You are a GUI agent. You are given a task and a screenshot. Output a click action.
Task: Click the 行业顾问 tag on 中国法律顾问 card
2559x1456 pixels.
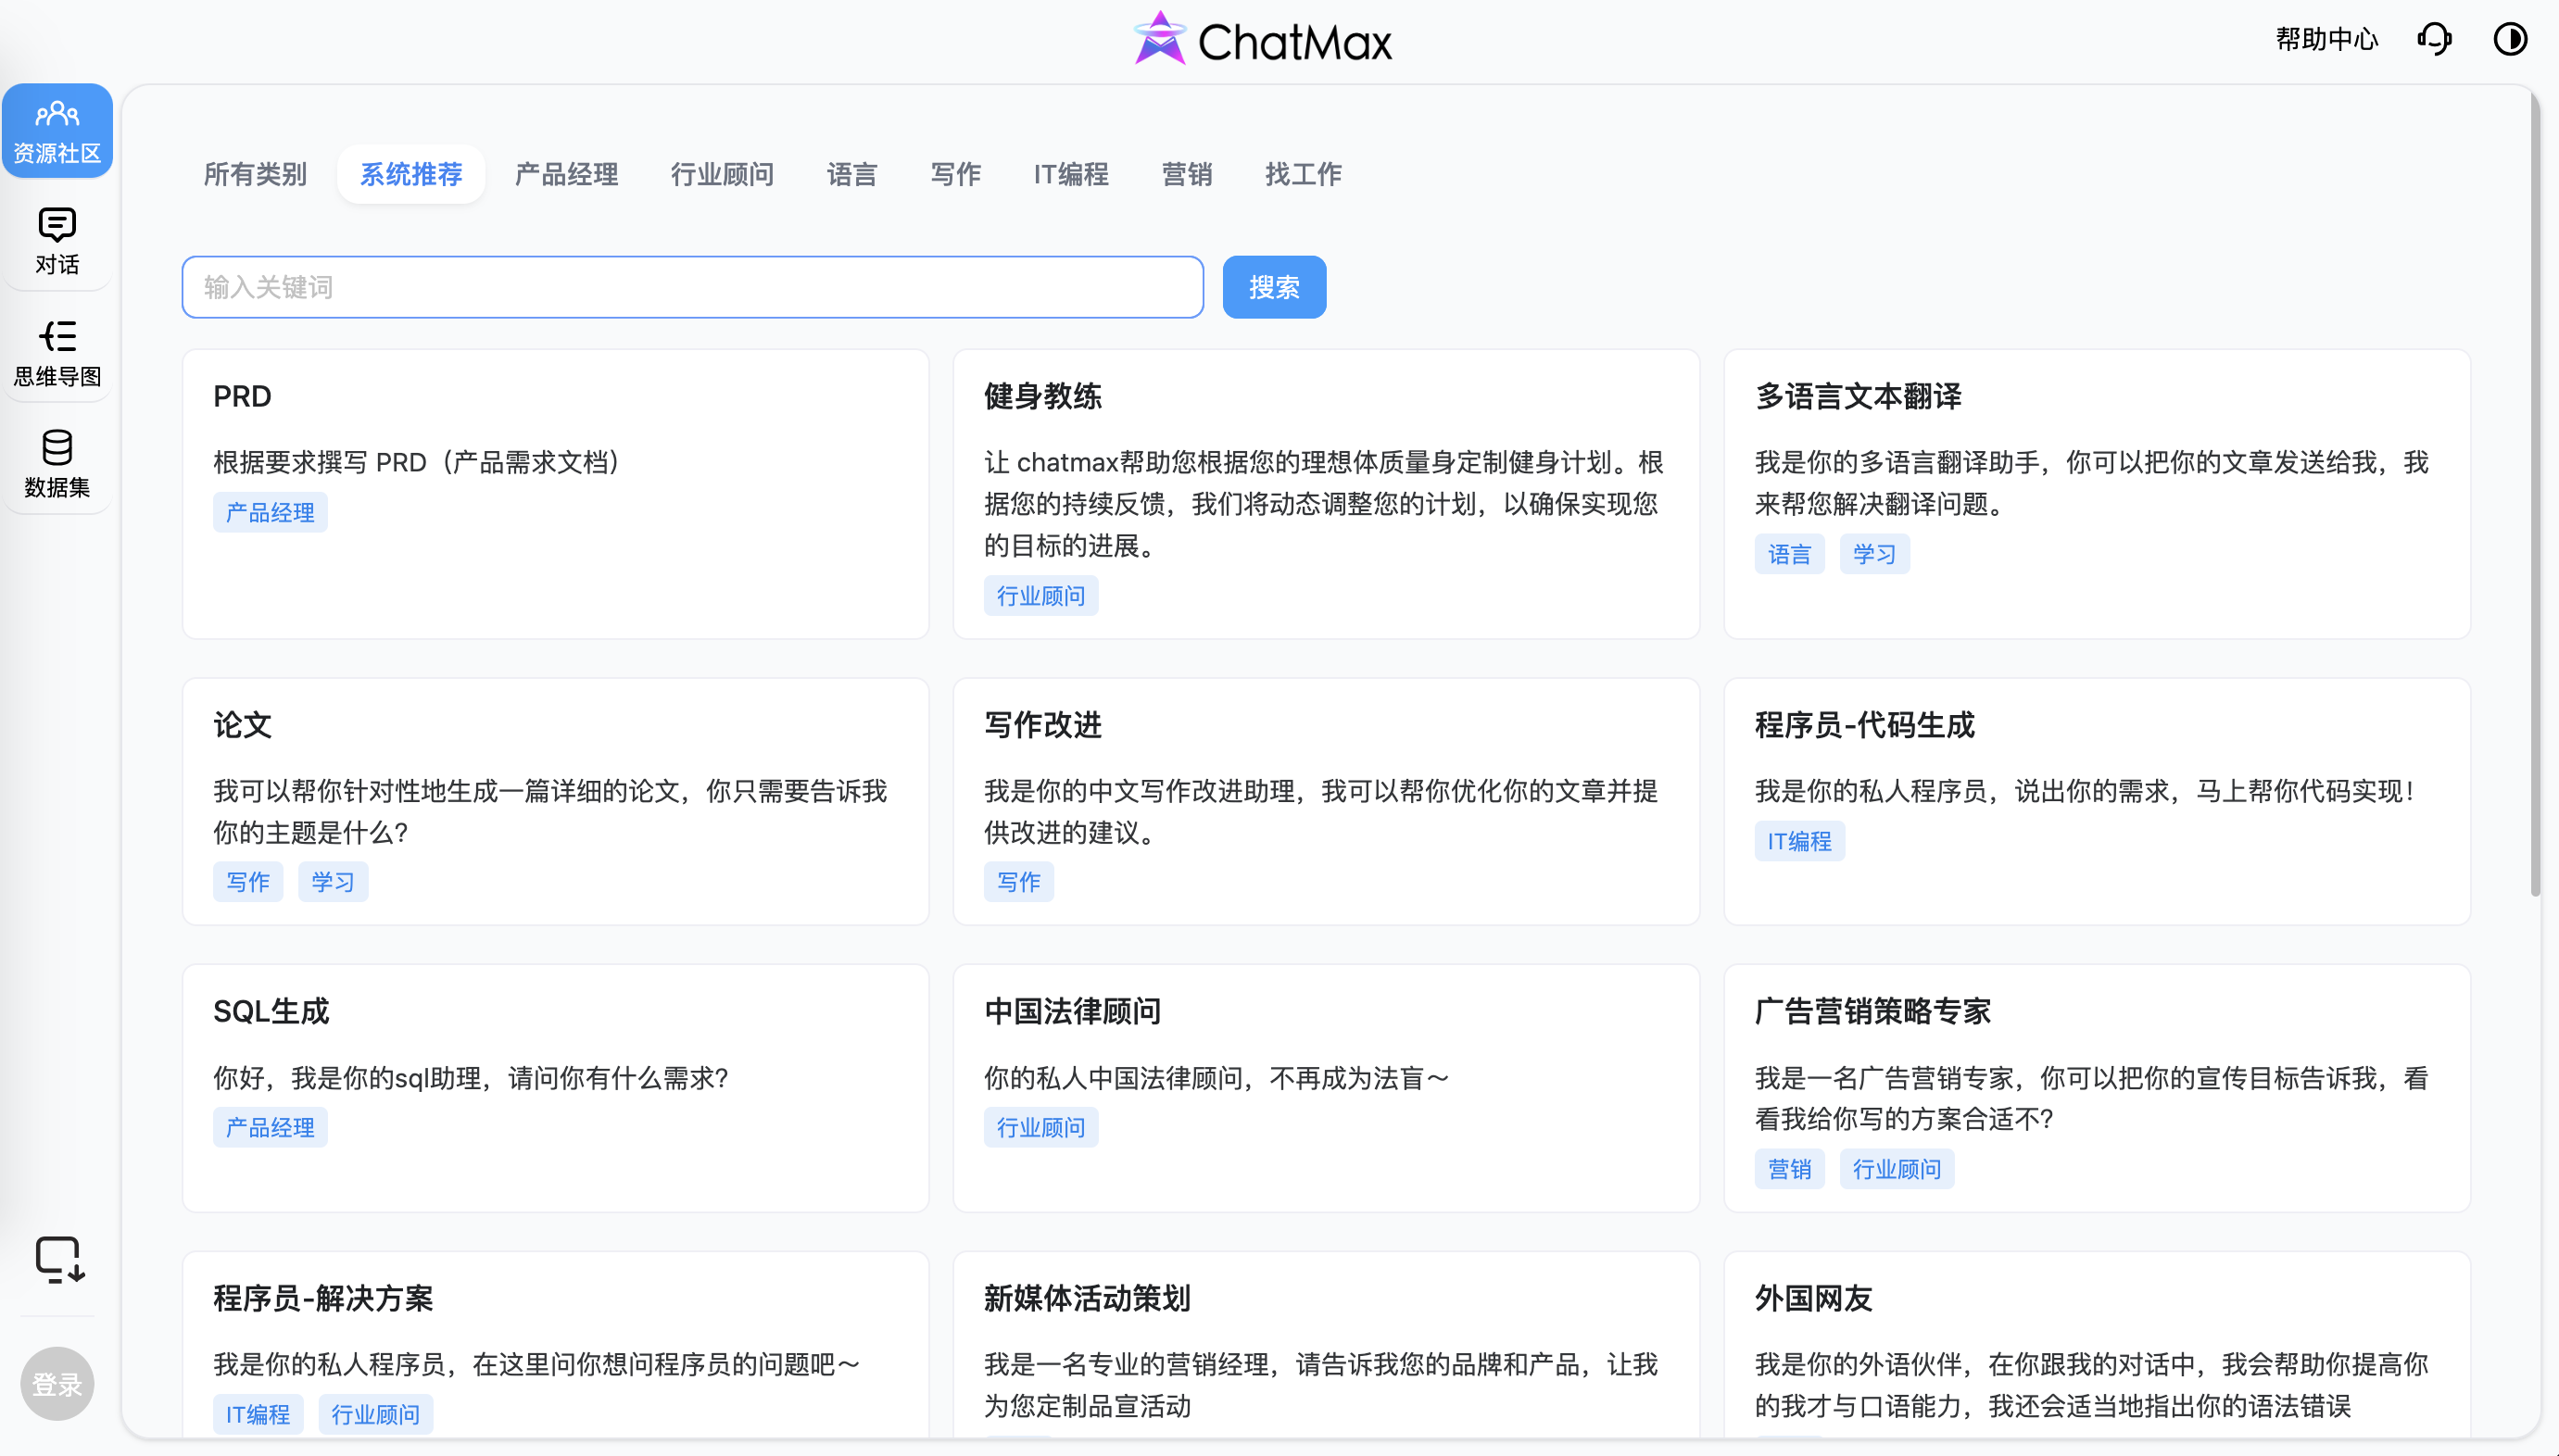[1041, 1127]
